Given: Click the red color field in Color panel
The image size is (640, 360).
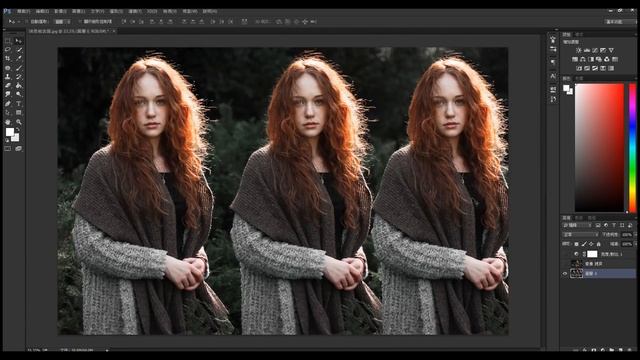Looking at the screenshot, I should [x=599, y=148].
